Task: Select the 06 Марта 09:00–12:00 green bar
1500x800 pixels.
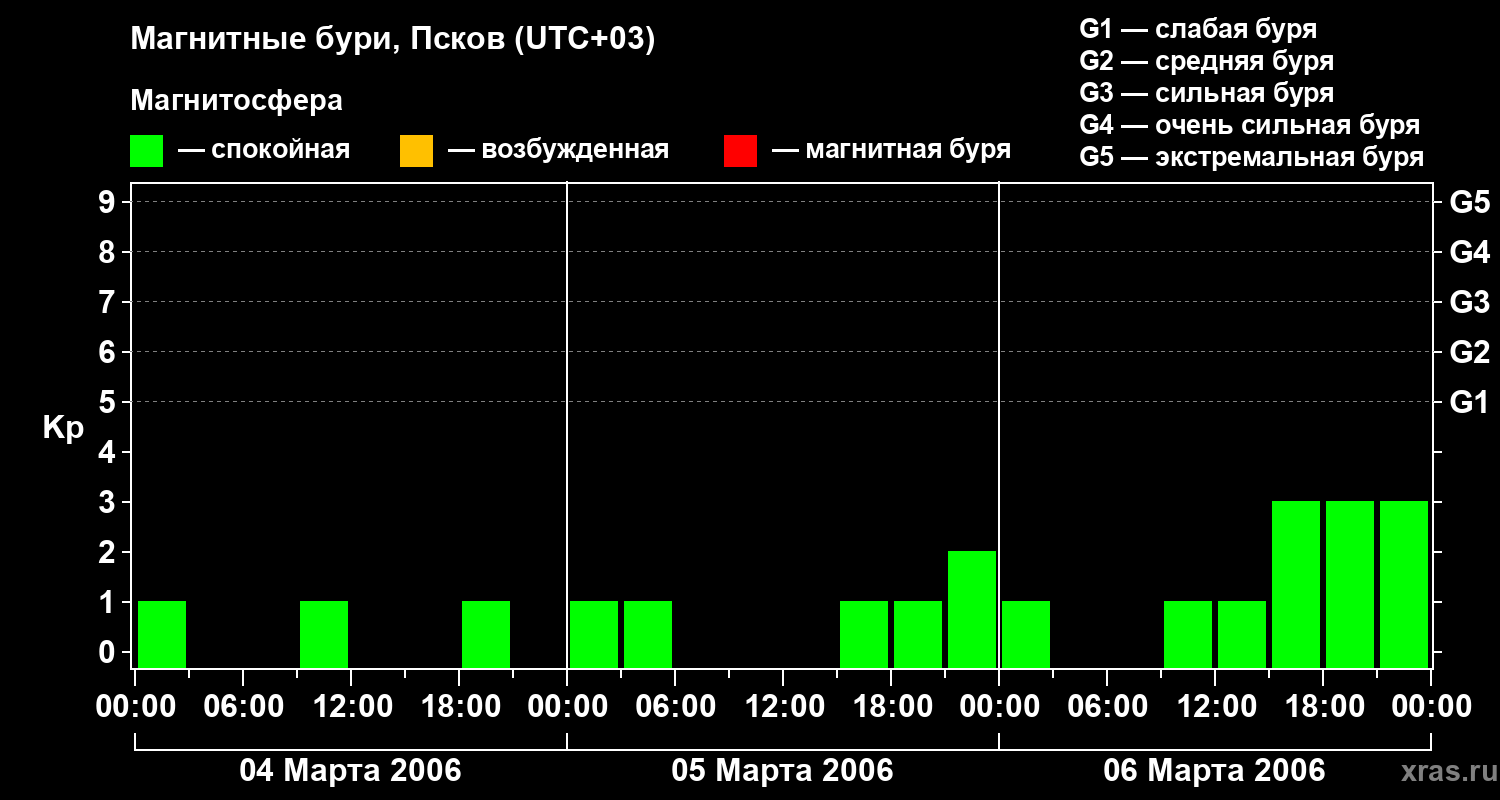Action: (1188, 634)
